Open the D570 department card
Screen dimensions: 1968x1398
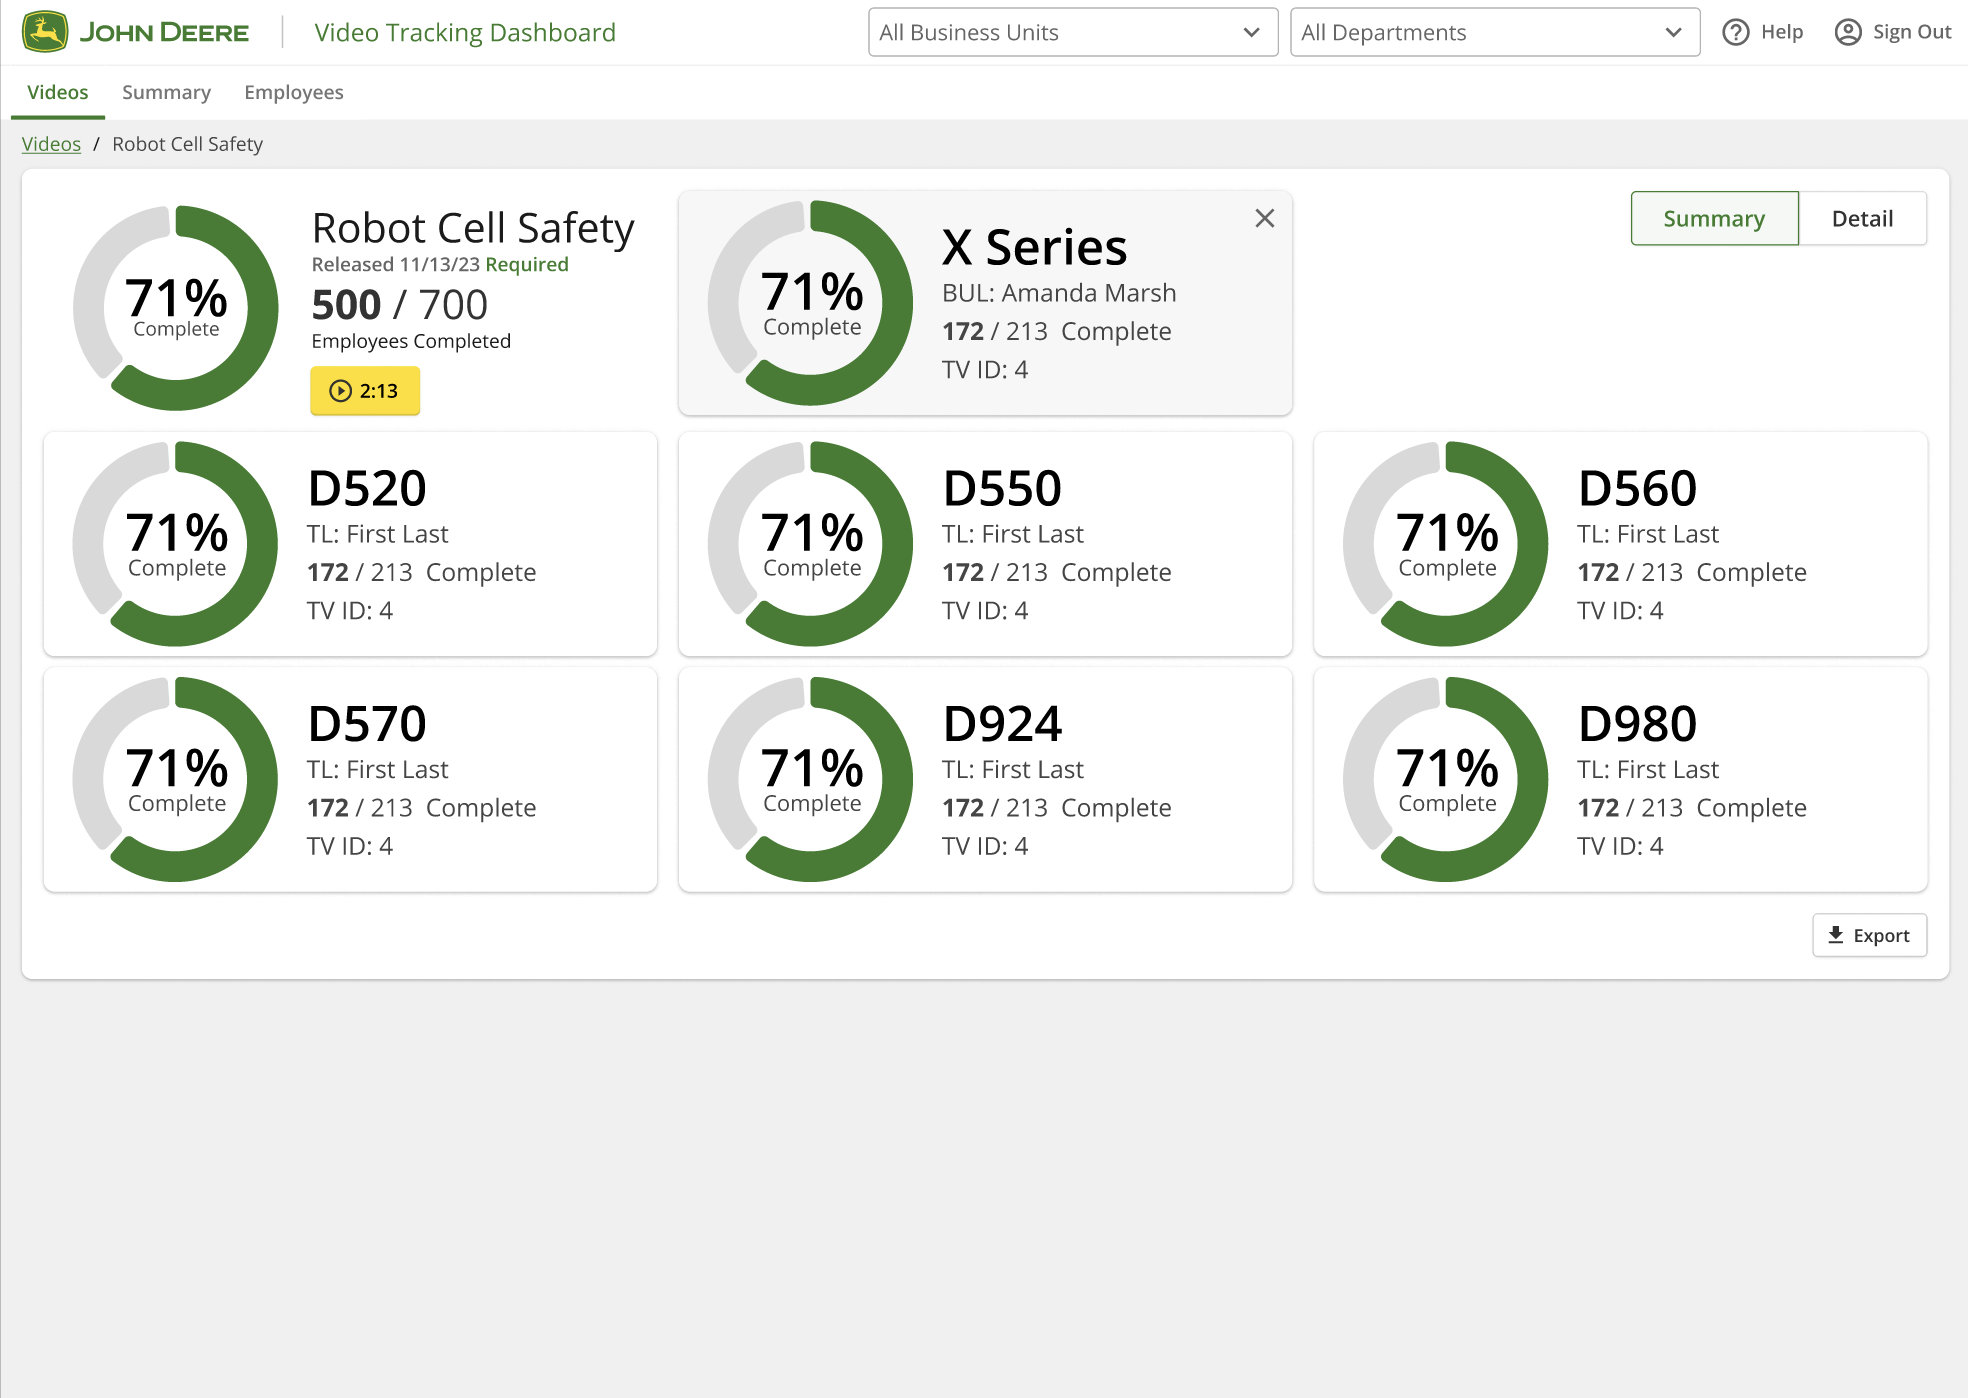350,779
